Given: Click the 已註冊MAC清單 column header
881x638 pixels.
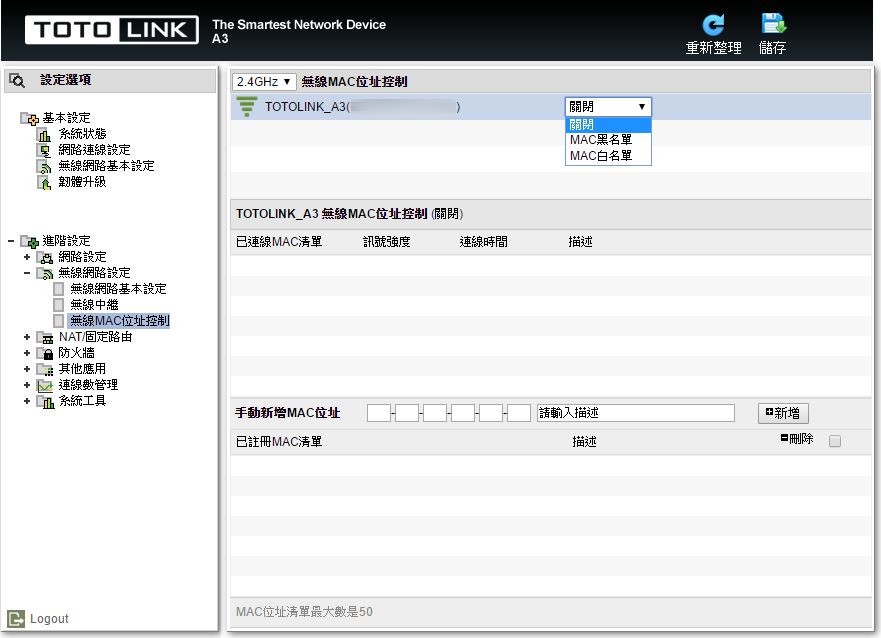Looking at the screenshot, I should coord(279,442).
